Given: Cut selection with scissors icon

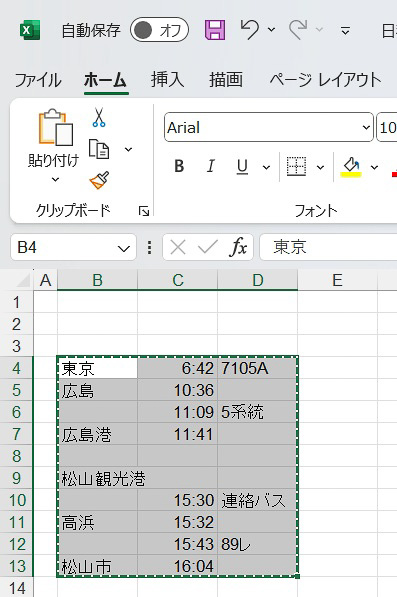Looking at the screenshot, I should coord(99,117).
